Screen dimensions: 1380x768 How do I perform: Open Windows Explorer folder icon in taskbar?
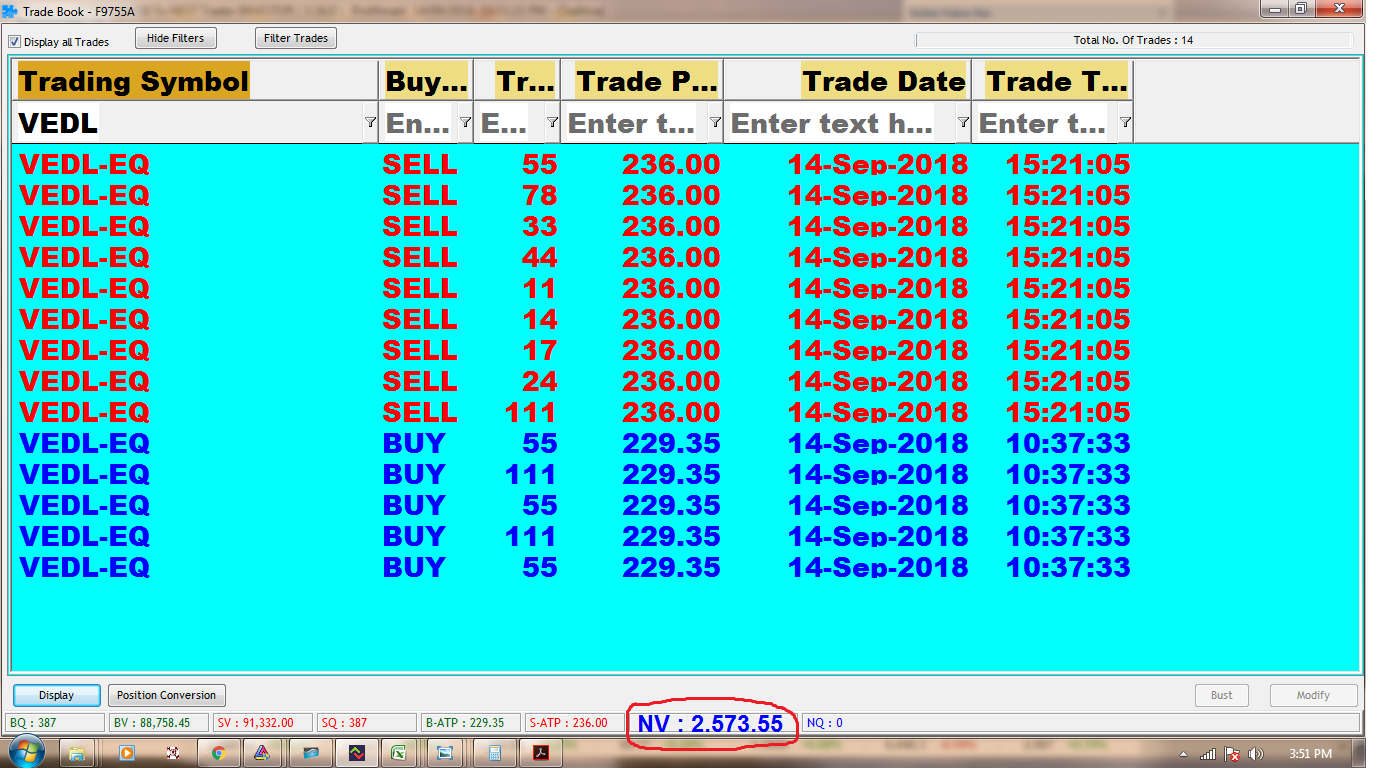click(77, 753)
